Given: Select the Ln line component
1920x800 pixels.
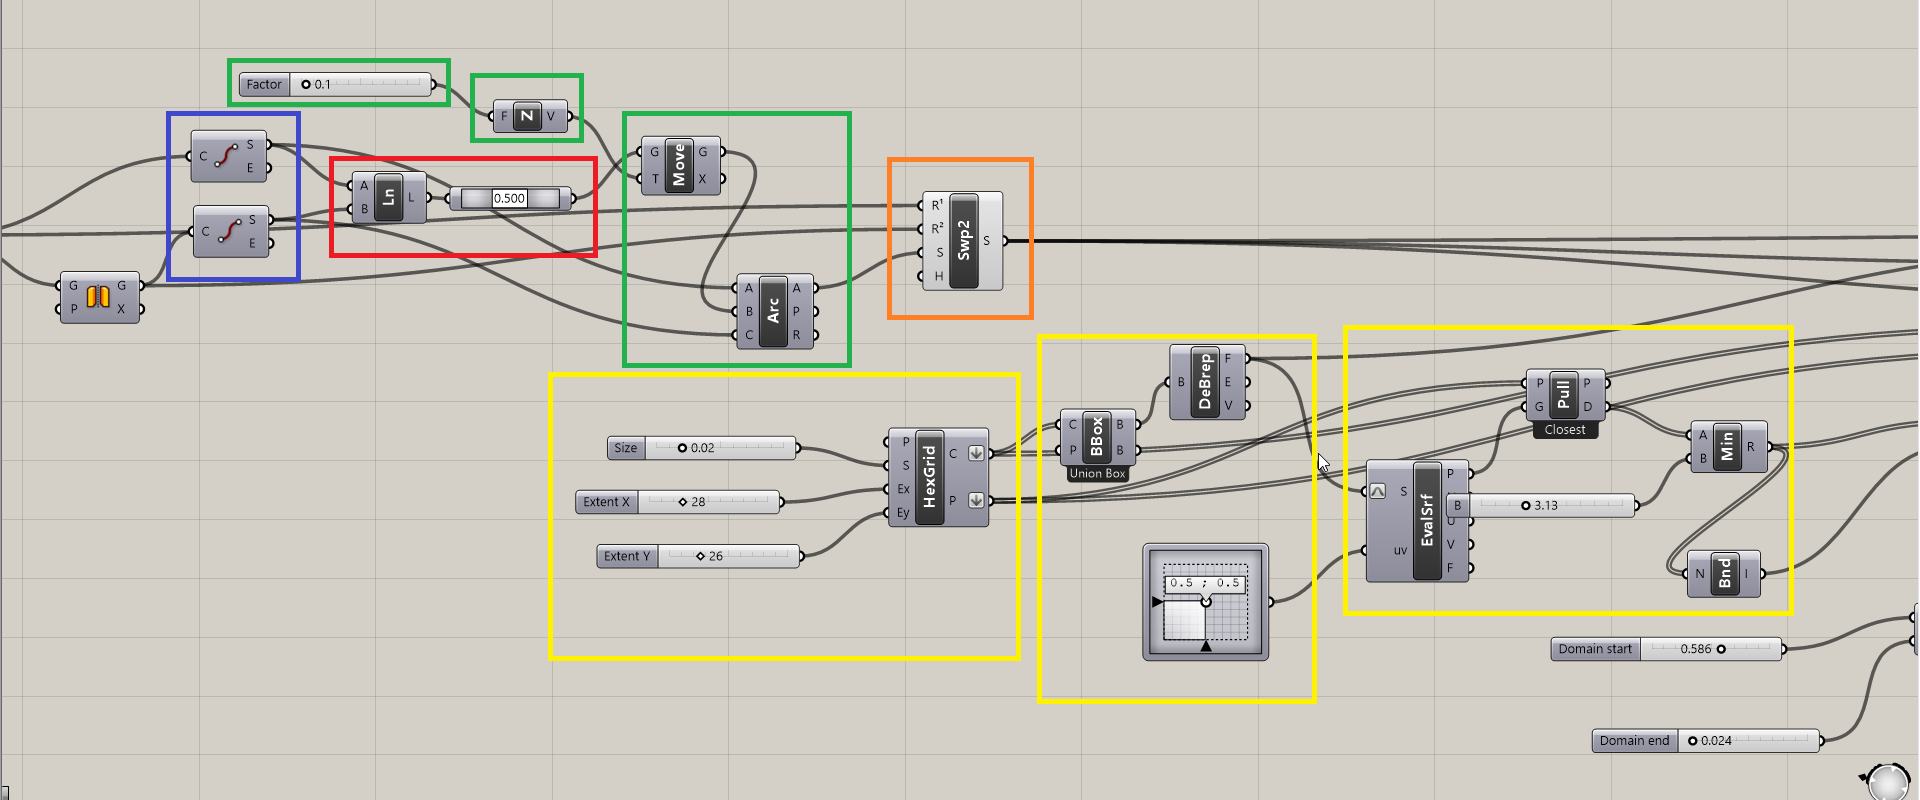Looking at the screenshot, I should (x=389, y=197).
